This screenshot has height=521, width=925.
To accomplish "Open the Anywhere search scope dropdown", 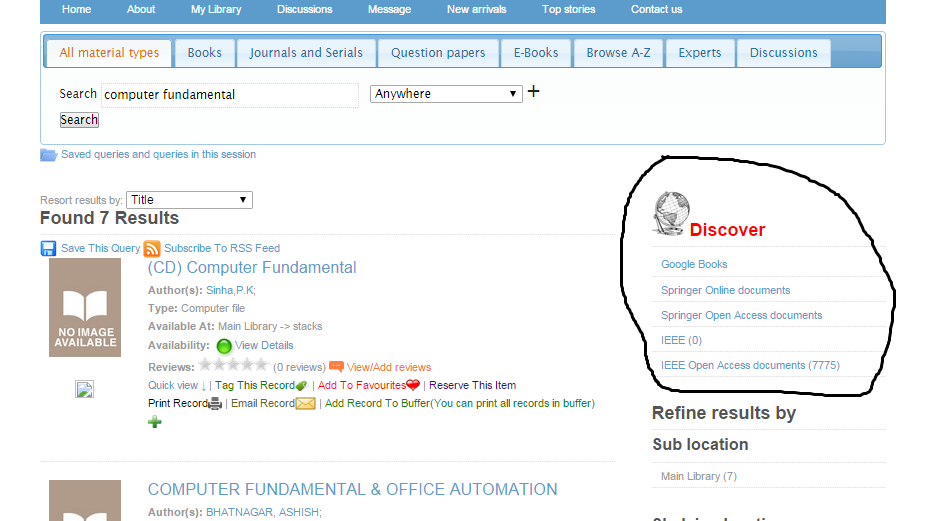I will coord(446,94).
